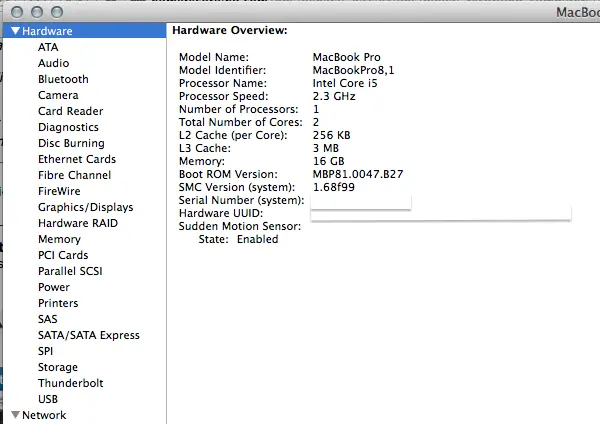Open the Memory sidebar item

click(x=59, y=239)
